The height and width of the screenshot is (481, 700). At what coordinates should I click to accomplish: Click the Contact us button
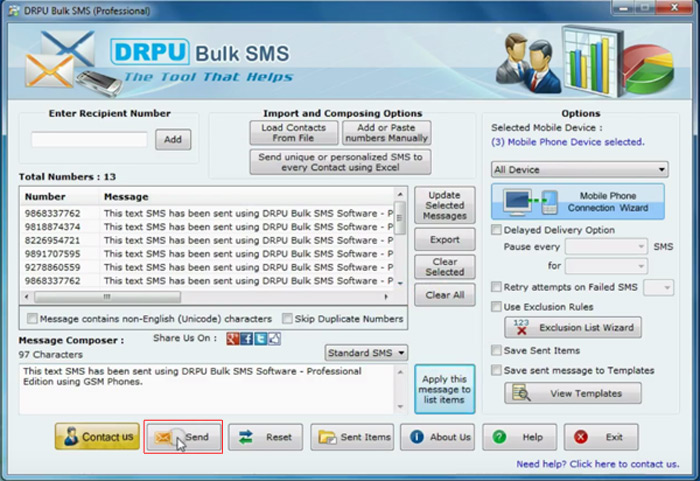click(x=97, y=436)
